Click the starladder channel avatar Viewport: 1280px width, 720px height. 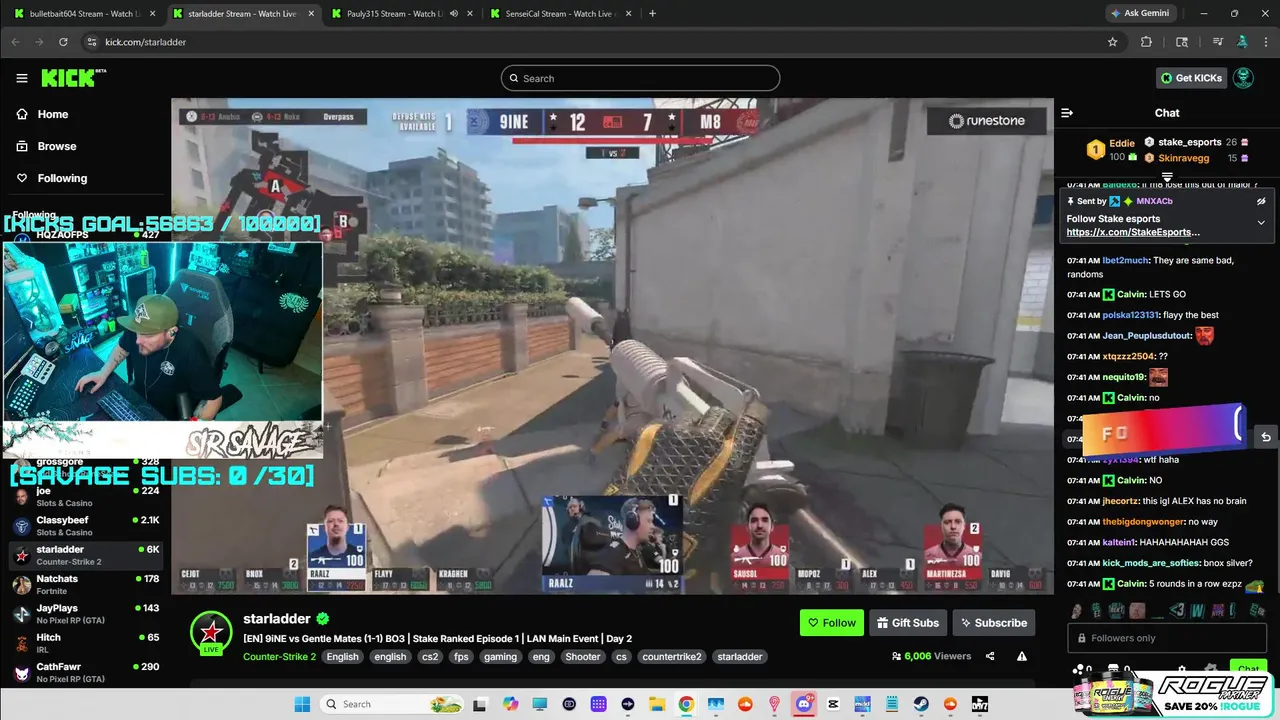pos(211,632)
